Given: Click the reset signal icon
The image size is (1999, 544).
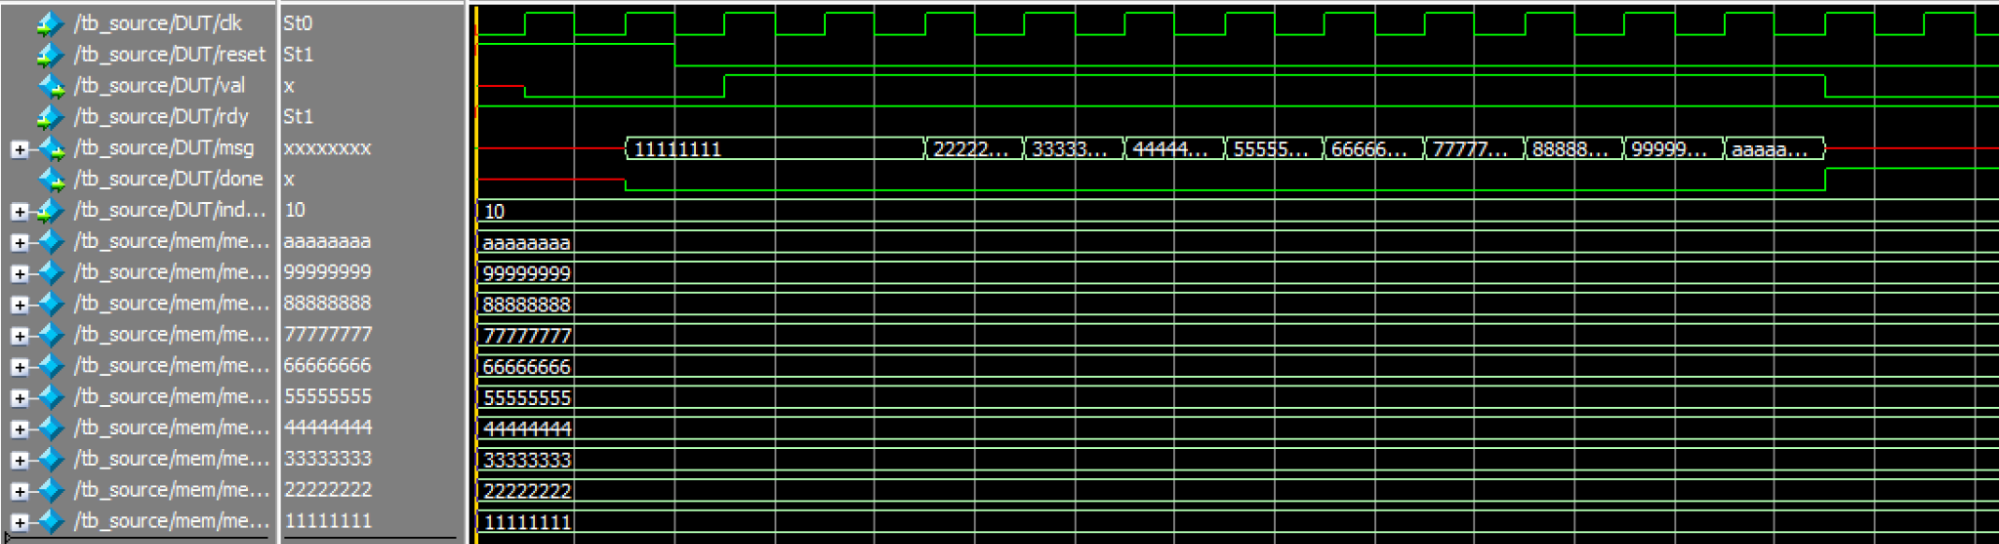Looking at the screenshot, I should click(x=49, y=55).
